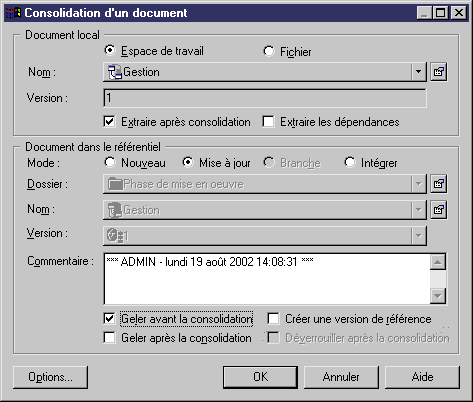Image resolution: width=473 pixels, height=402 pixels.
Task: Click the comment scrollbar down arrow
Action: pyautogui.click(x=438, y=296)
